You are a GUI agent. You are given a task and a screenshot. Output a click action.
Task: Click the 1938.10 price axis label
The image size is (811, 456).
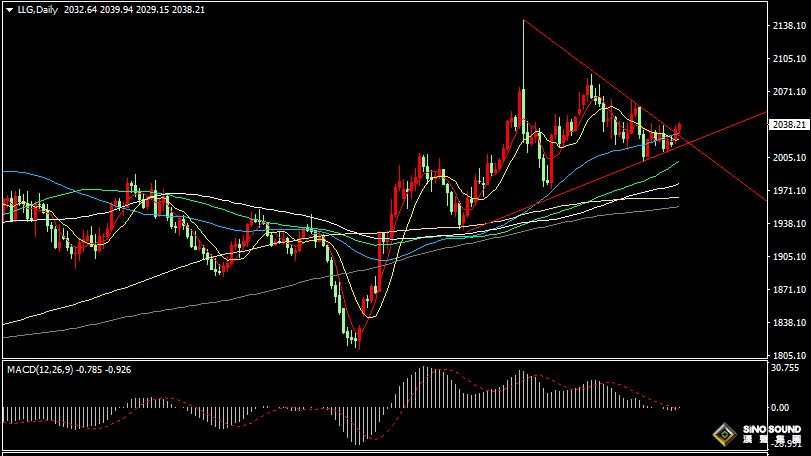pyautogui.click(x=788, y=224)
